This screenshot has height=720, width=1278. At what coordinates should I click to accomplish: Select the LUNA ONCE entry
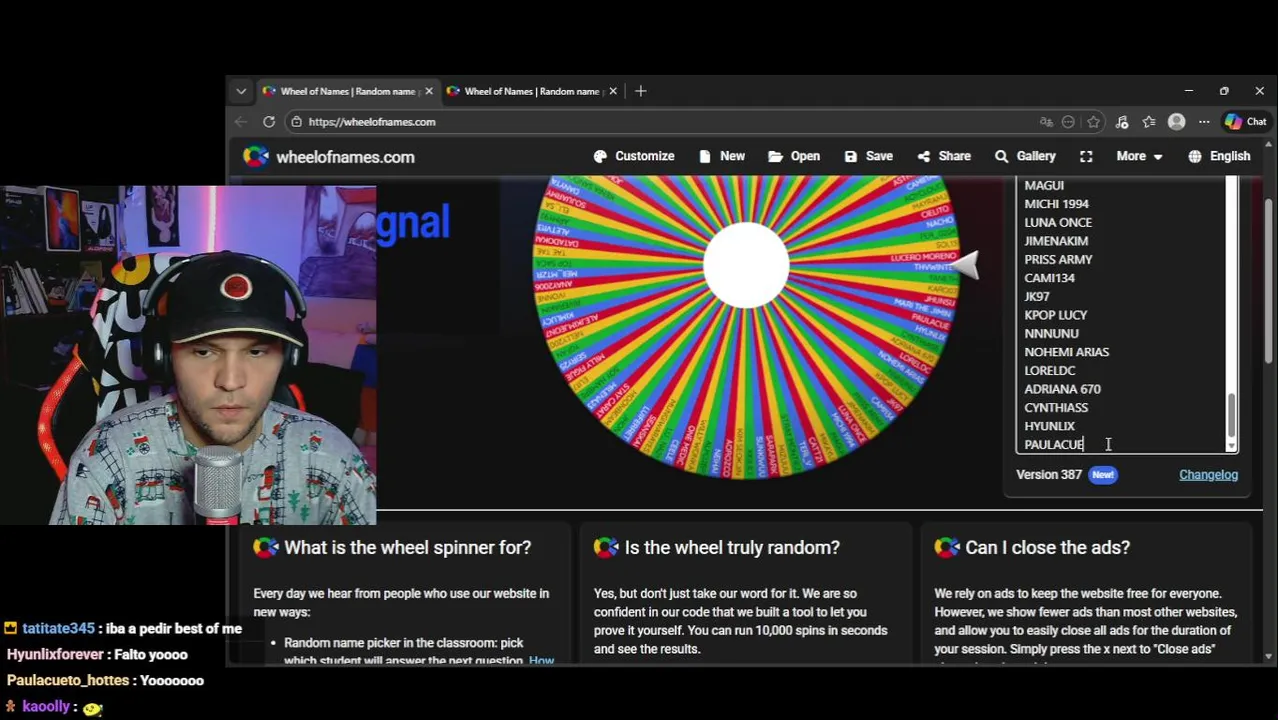click(1058, 223)
